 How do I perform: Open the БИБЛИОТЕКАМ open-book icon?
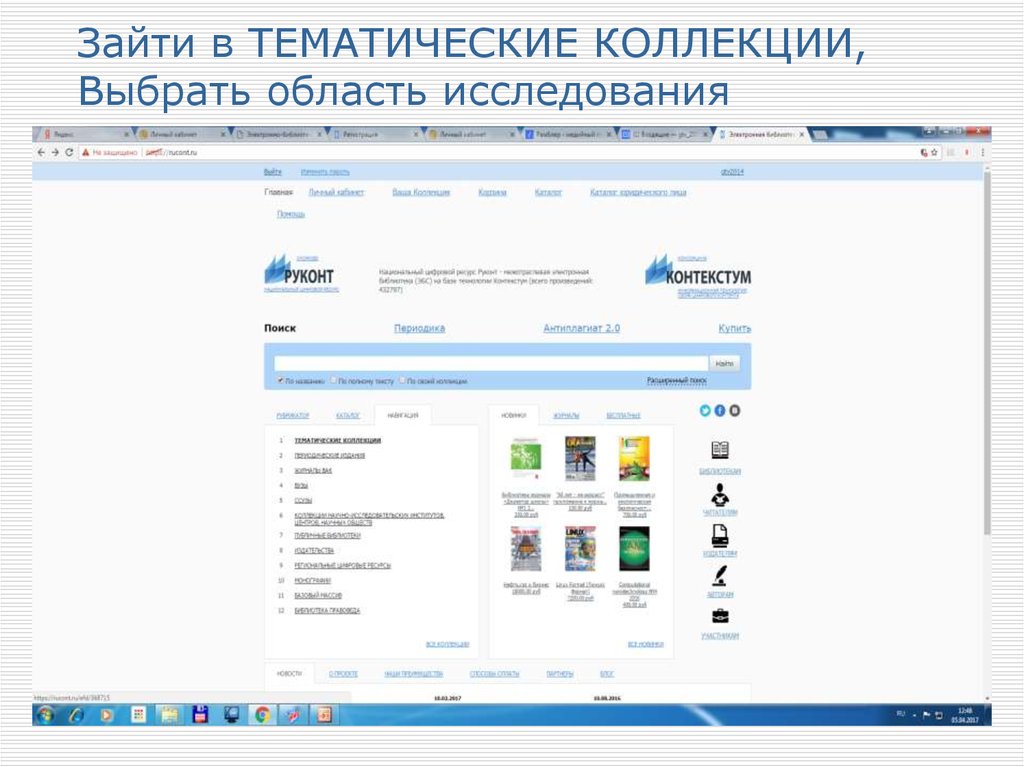tap(719, 450)
